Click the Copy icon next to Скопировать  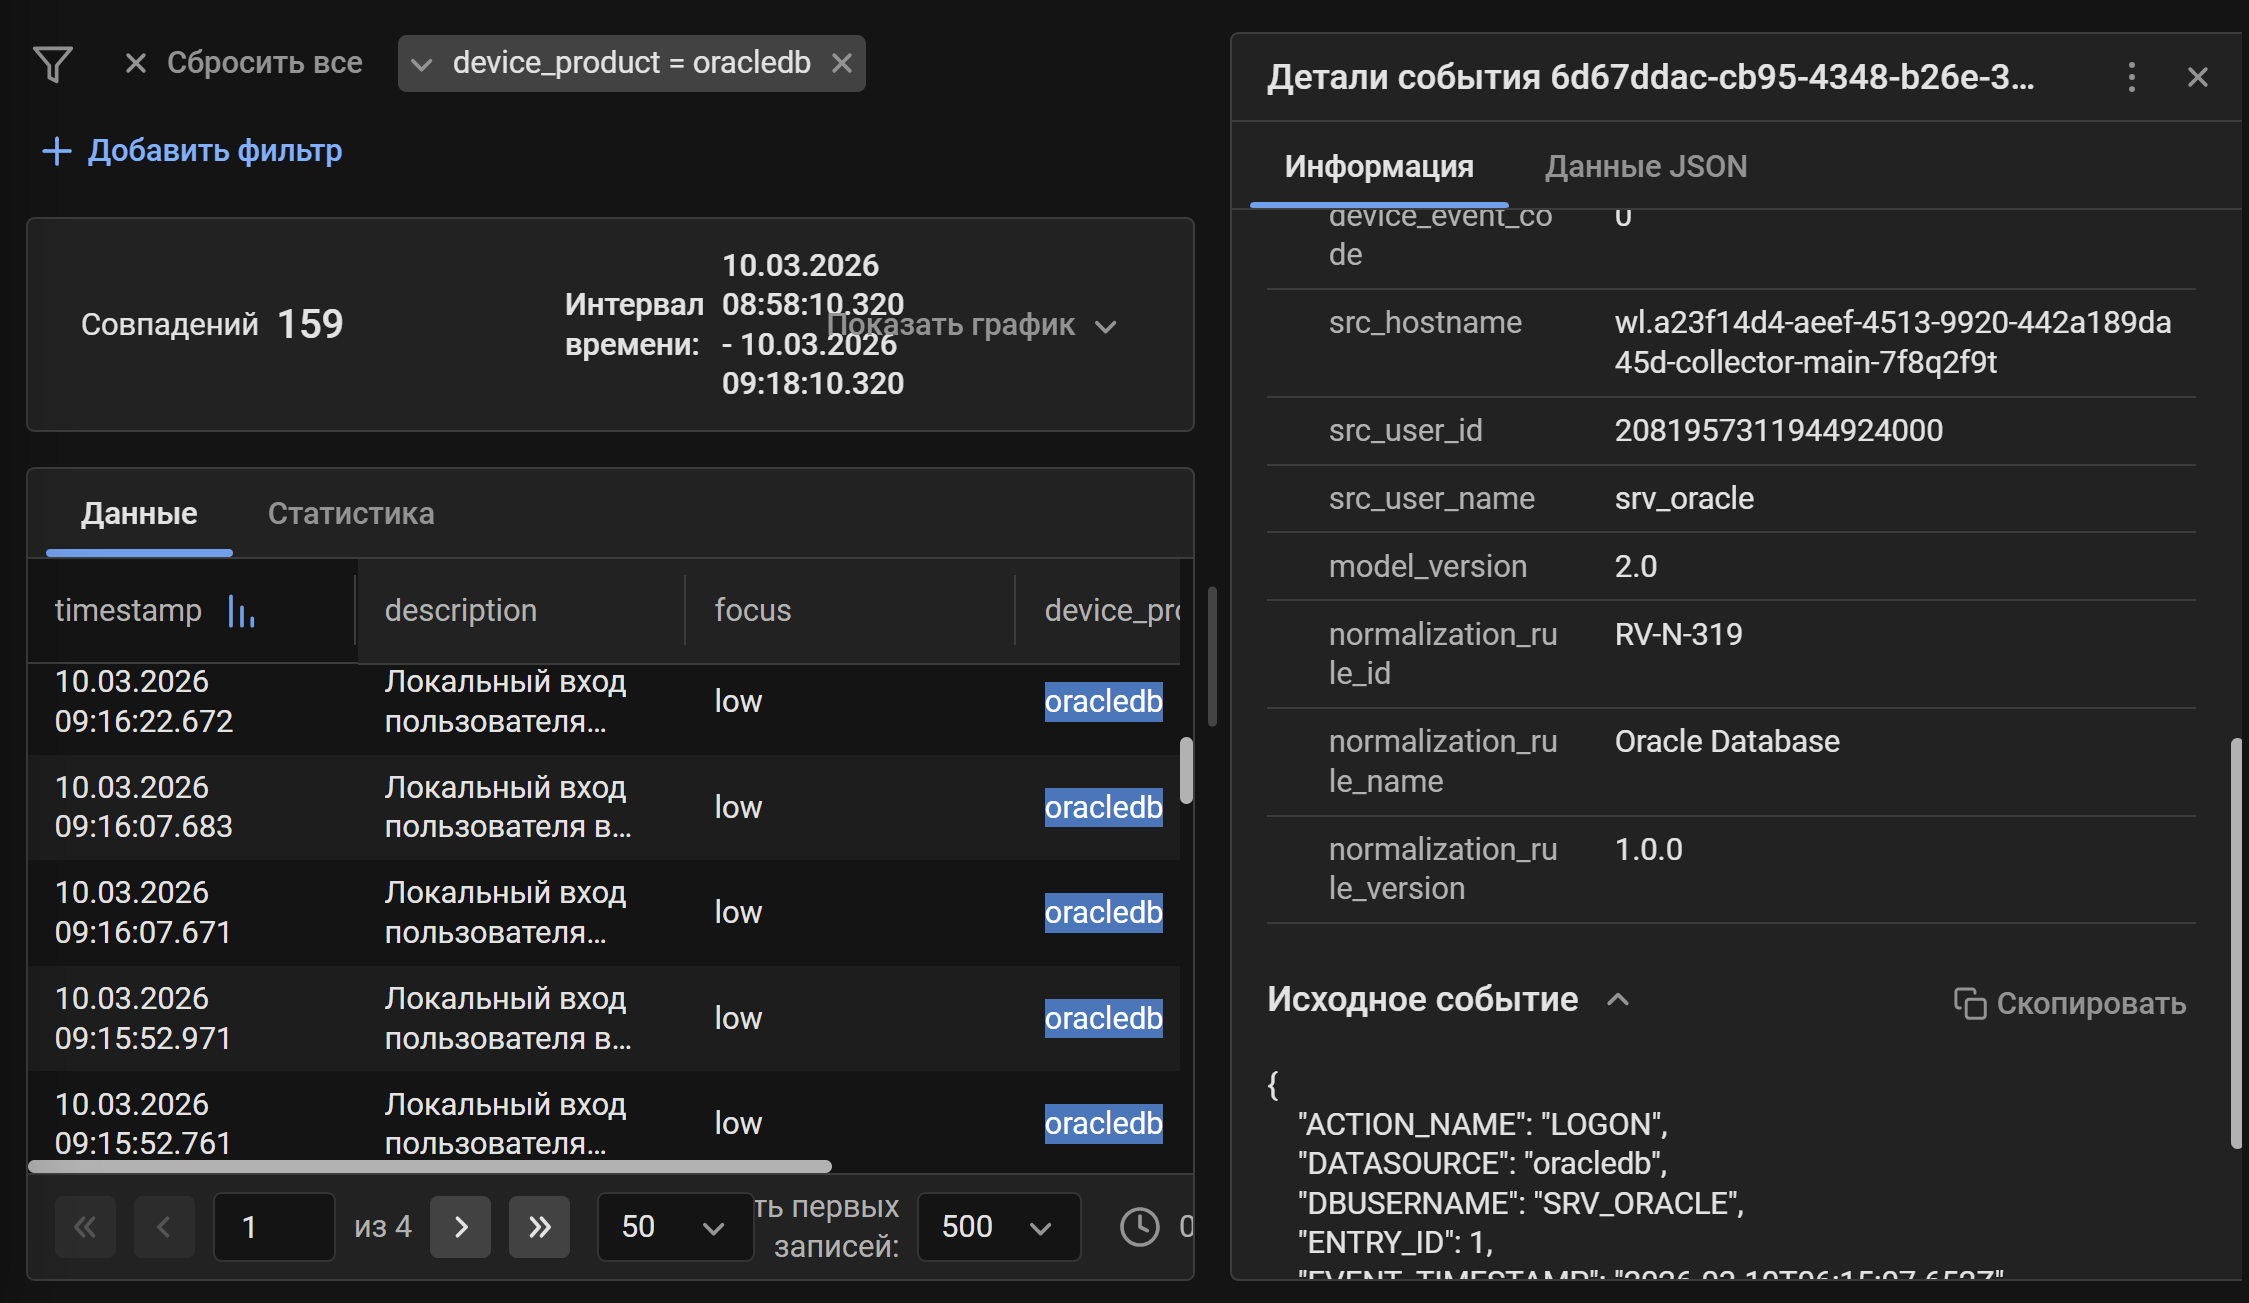coord(1971,1002)
